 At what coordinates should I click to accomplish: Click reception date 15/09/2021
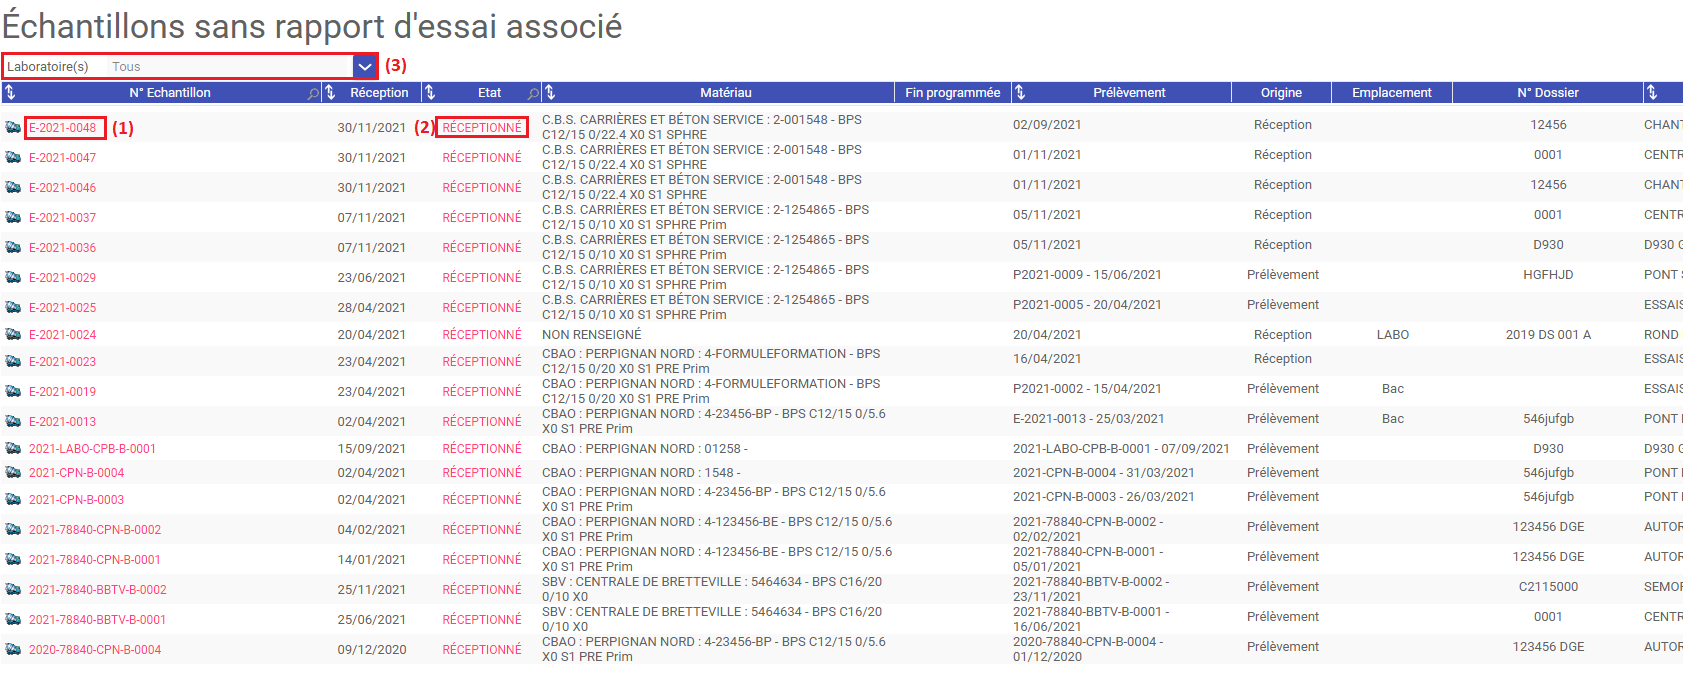pyautogui.click(x=372, y=449)
